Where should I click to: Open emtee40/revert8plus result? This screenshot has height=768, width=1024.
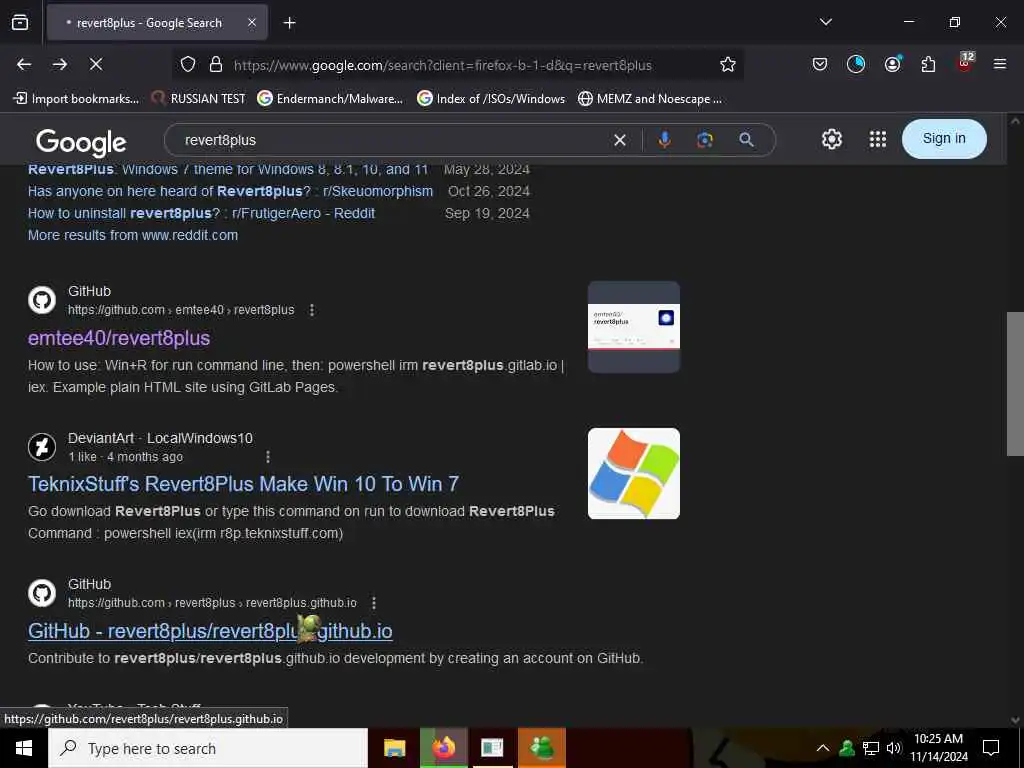click(119, 338)
